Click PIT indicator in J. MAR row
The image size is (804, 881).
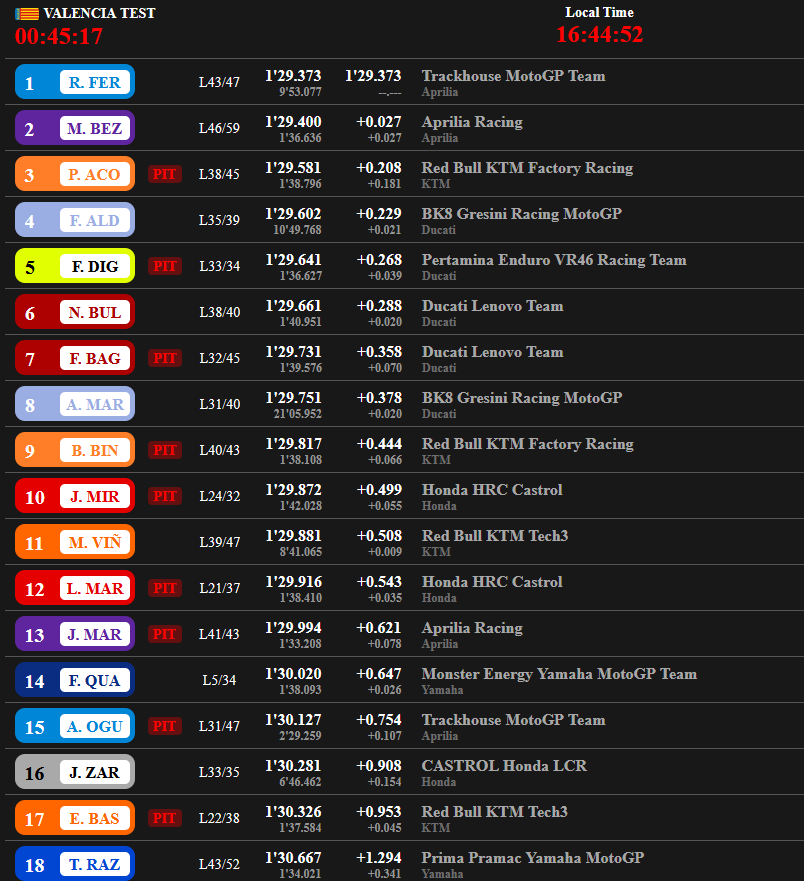[x=165, y=634]
